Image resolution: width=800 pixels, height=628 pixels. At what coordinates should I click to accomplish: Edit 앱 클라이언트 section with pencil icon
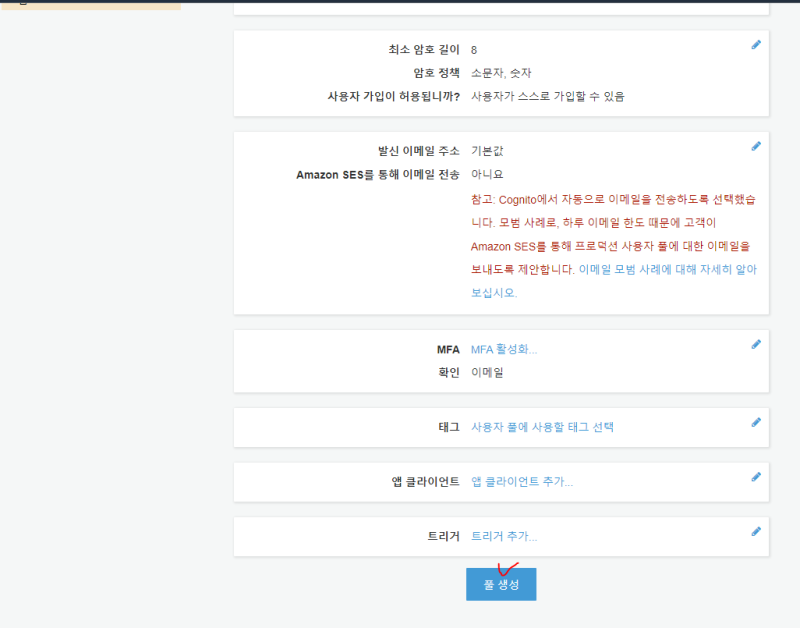point(756,477)
